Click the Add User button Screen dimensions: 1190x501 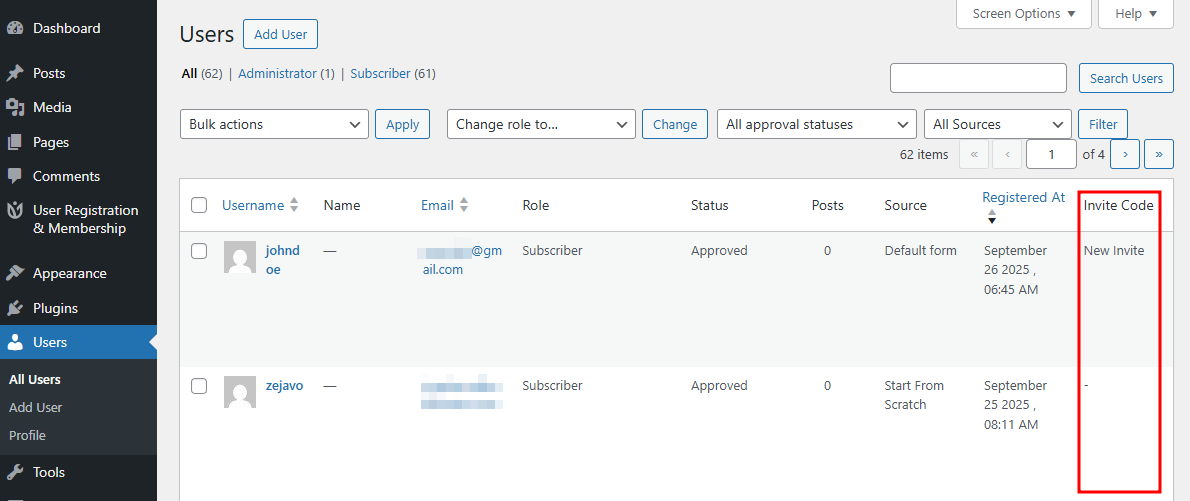(x=280, y=35)
